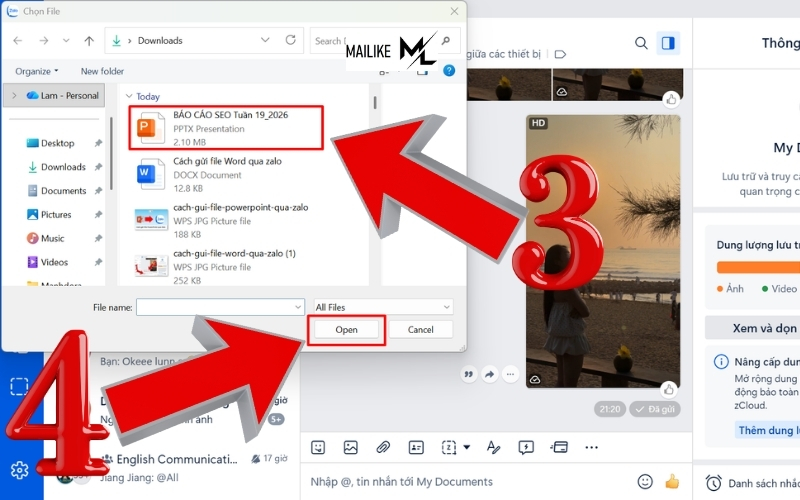Open Zalo settings gear icon
This screenshot has width=800, height=500.
pyautogui.click(x=19, y=470)
